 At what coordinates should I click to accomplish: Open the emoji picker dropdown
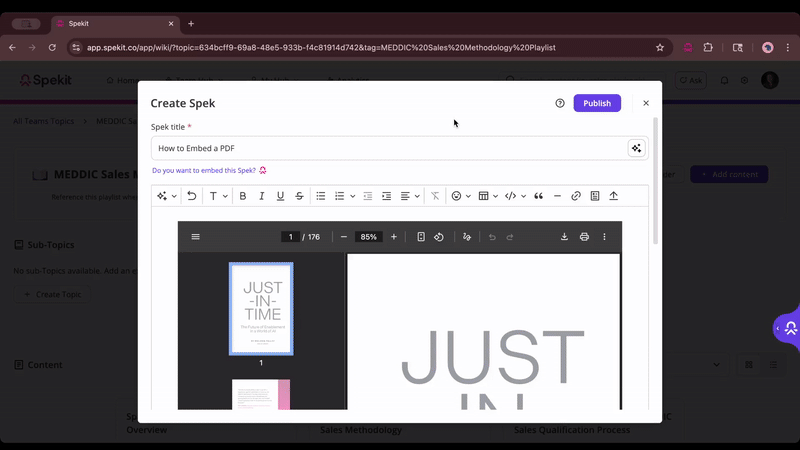[x=460, y=196]
